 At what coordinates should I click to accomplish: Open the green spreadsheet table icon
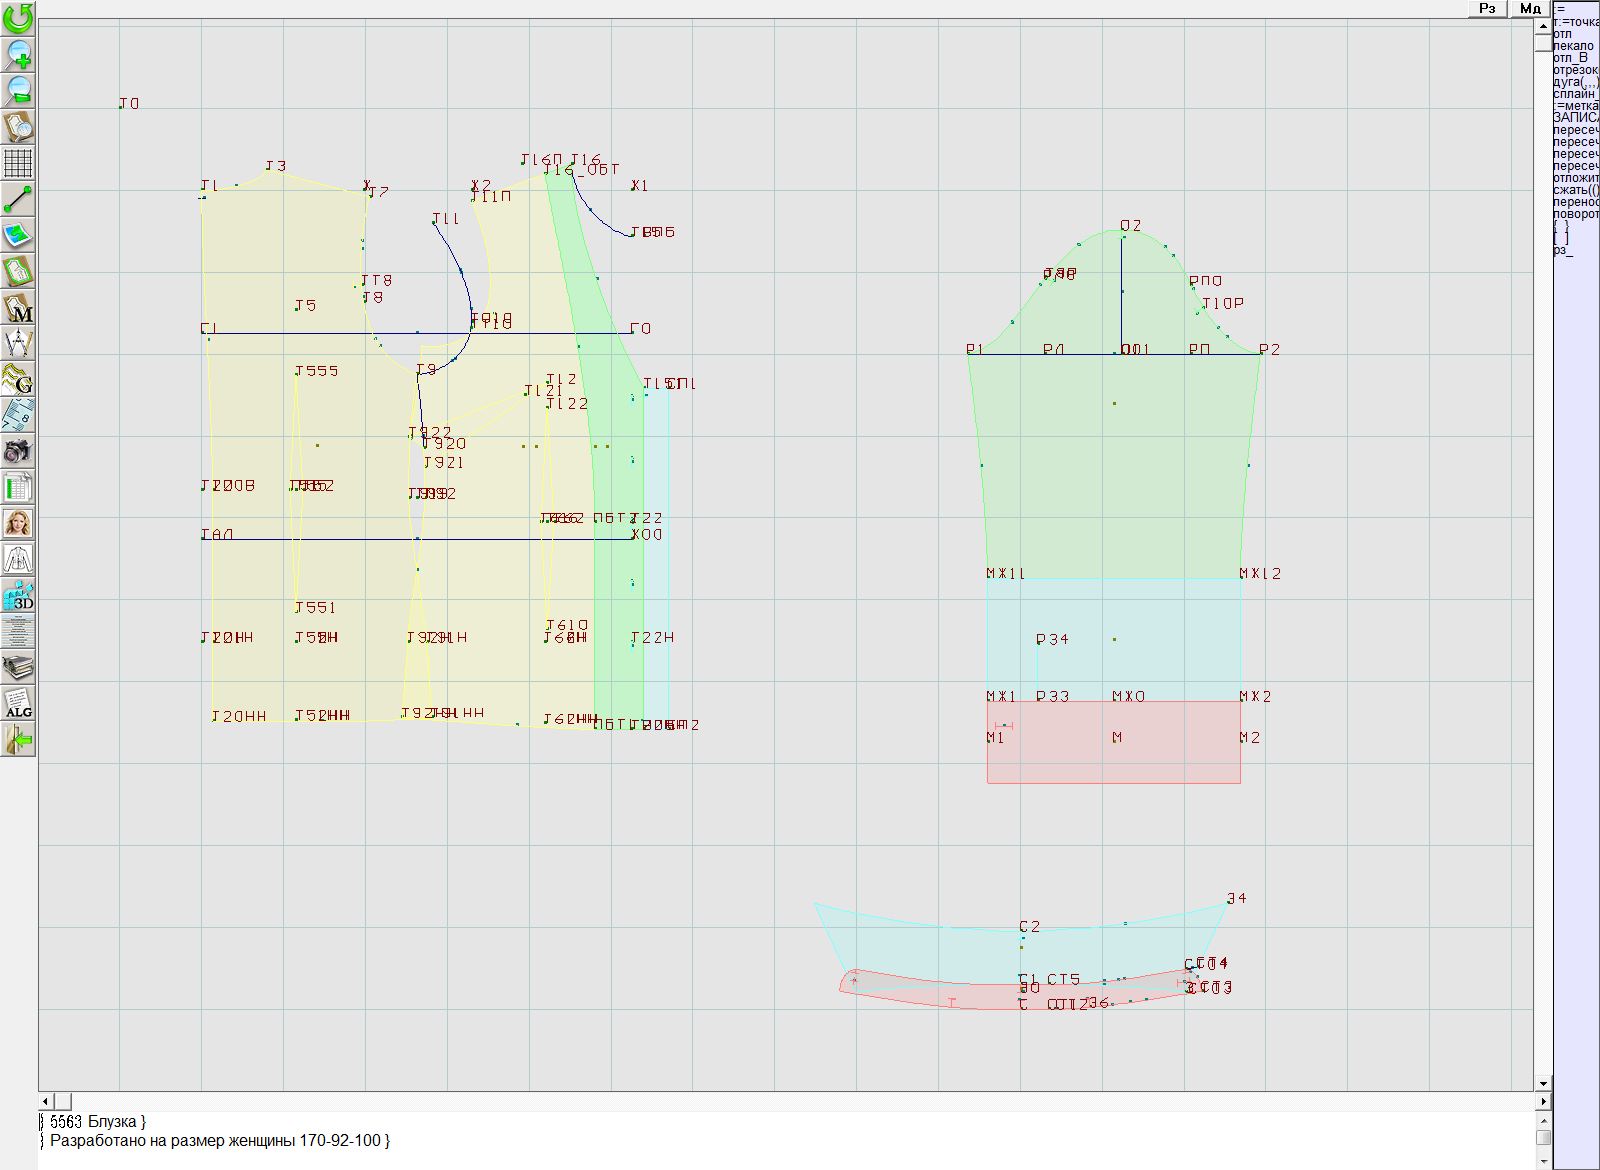click(18, 488)
